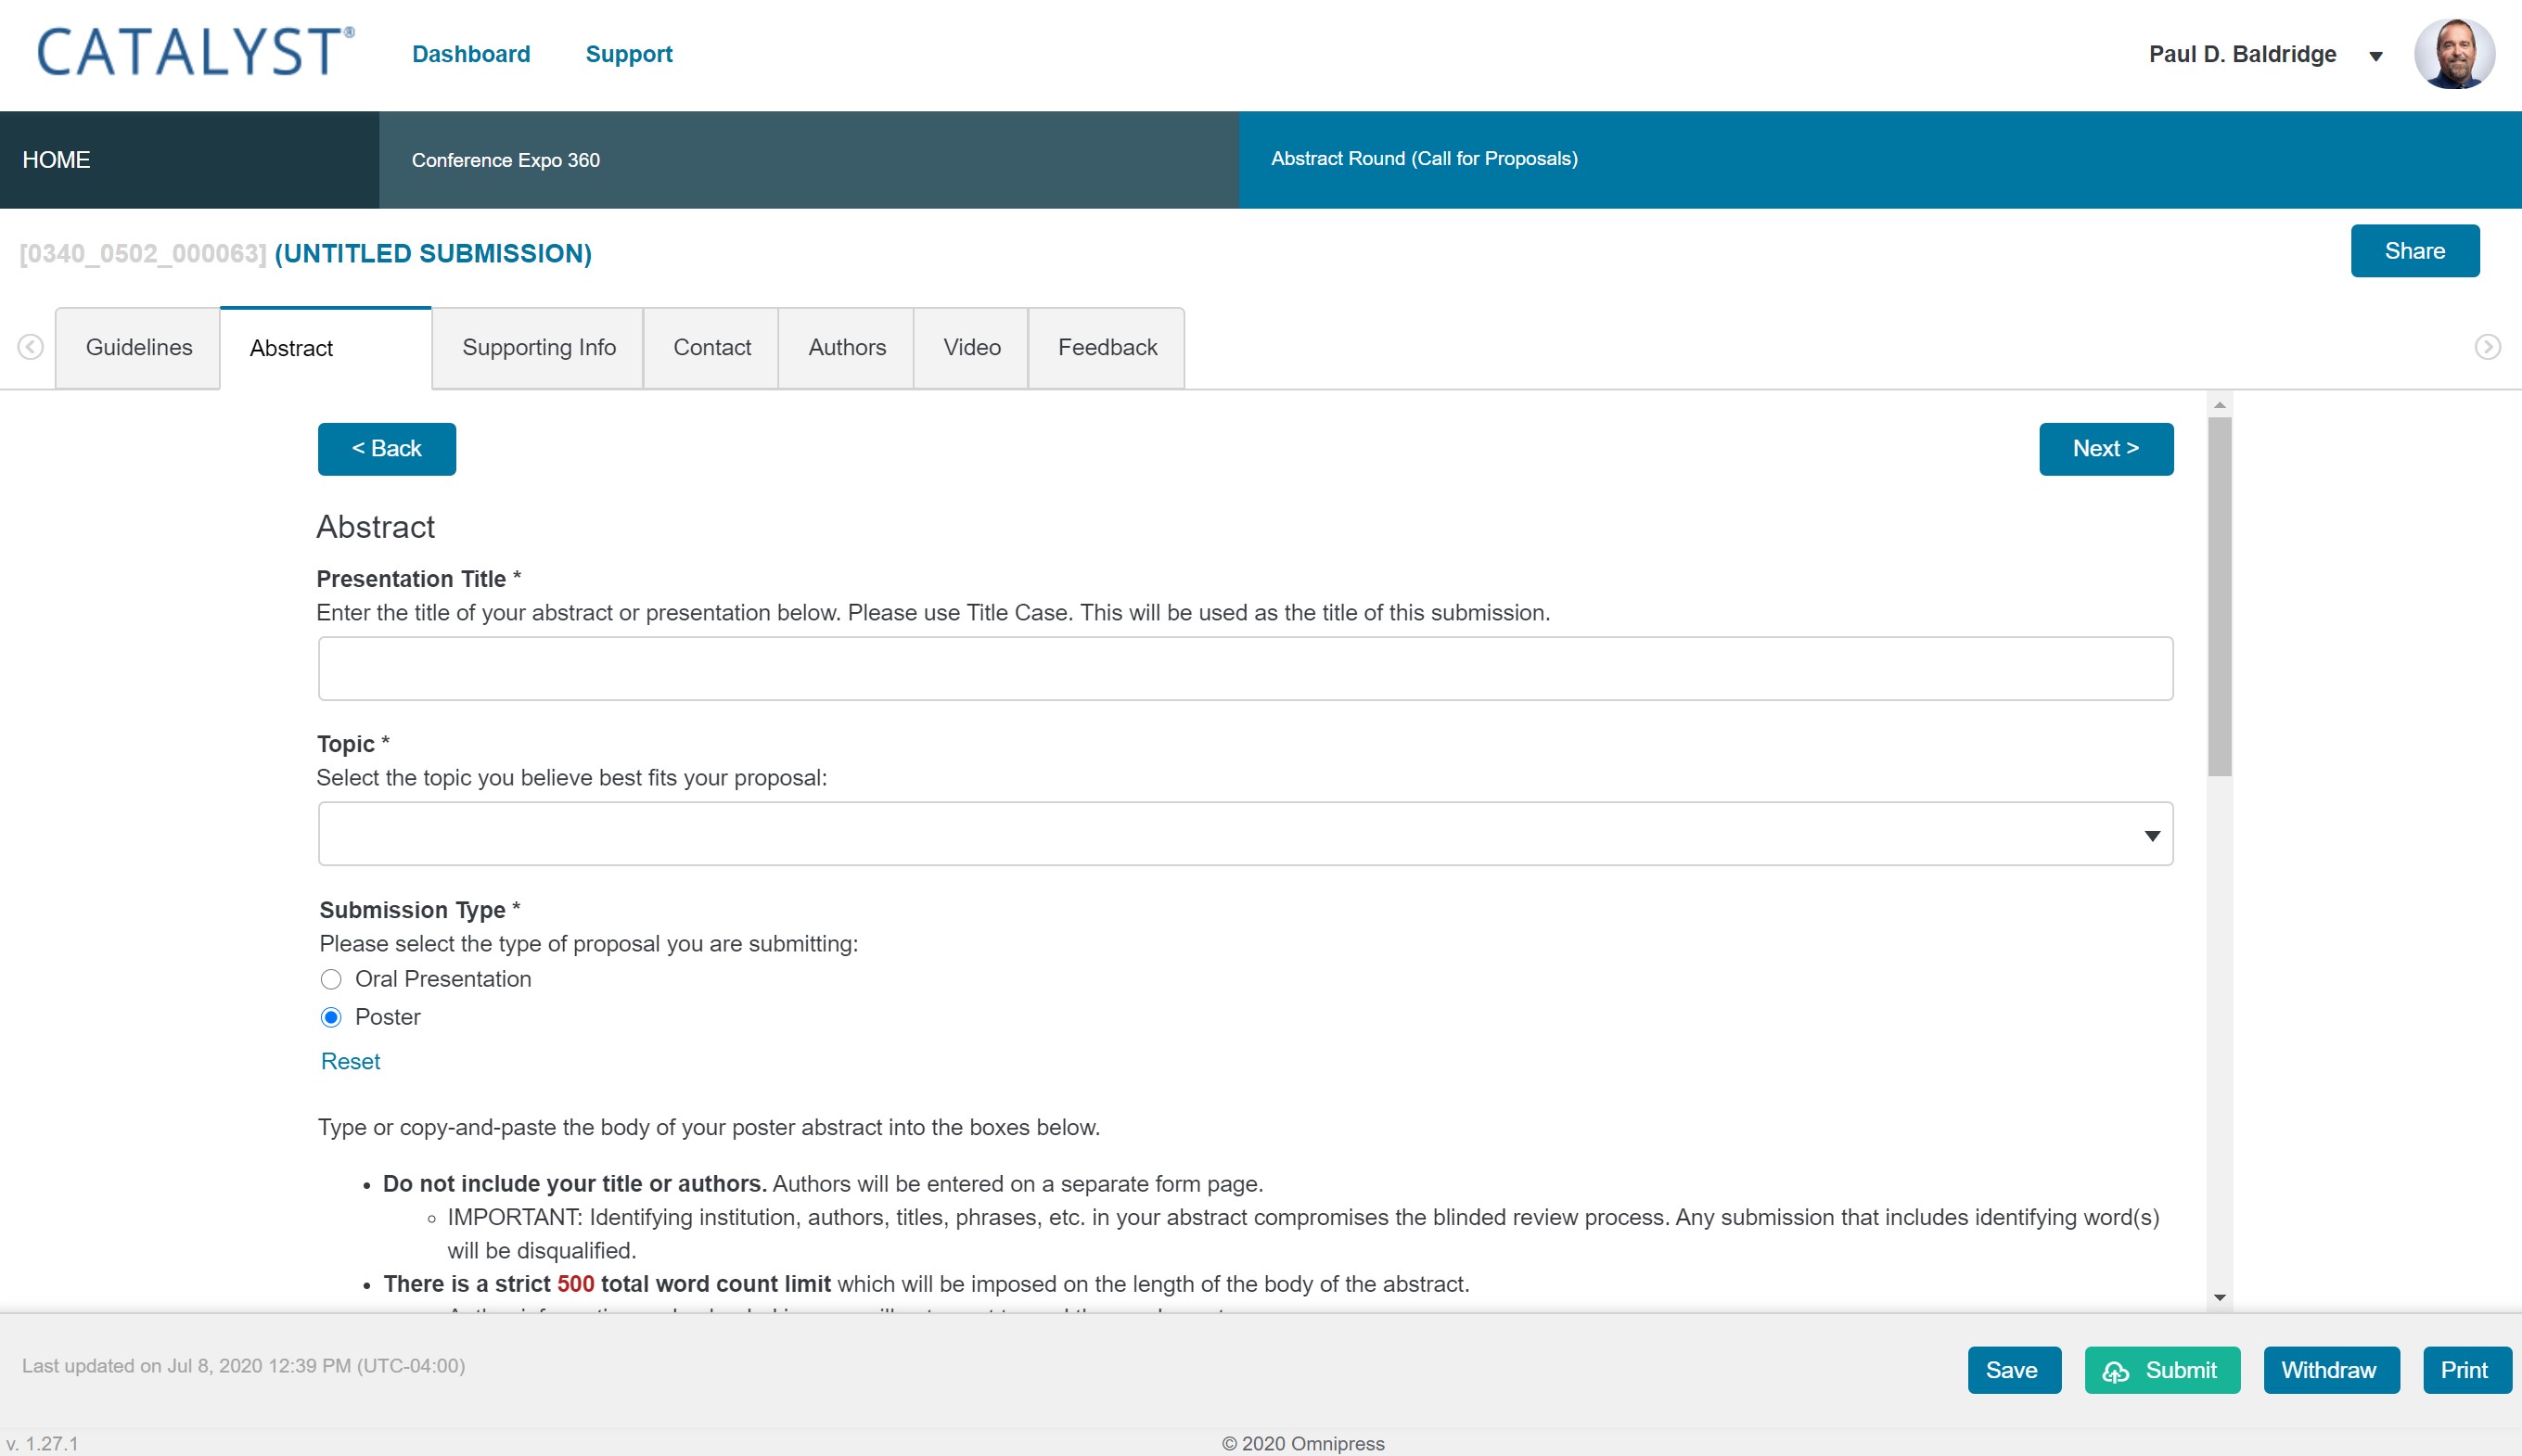Viewport: 2522px width, 1456px height.
Task: Select the Oral Presentation option
Action: click(332, 979)
